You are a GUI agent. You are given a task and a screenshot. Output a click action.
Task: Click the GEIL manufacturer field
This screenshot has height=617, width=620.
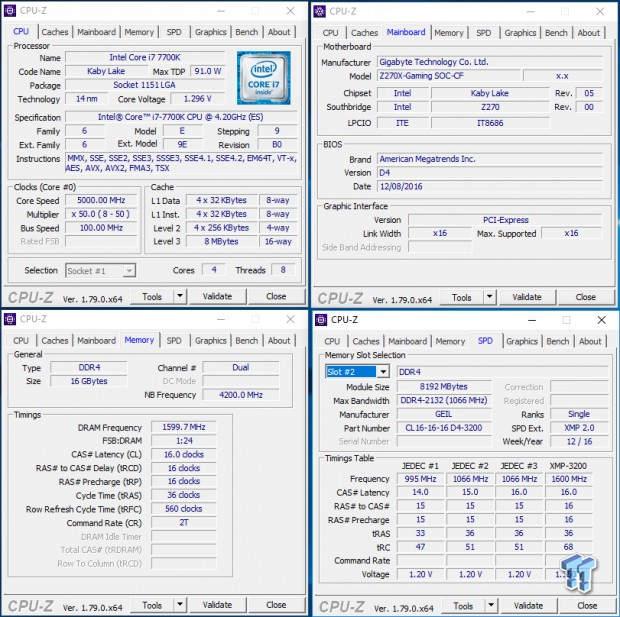(444, 414)
